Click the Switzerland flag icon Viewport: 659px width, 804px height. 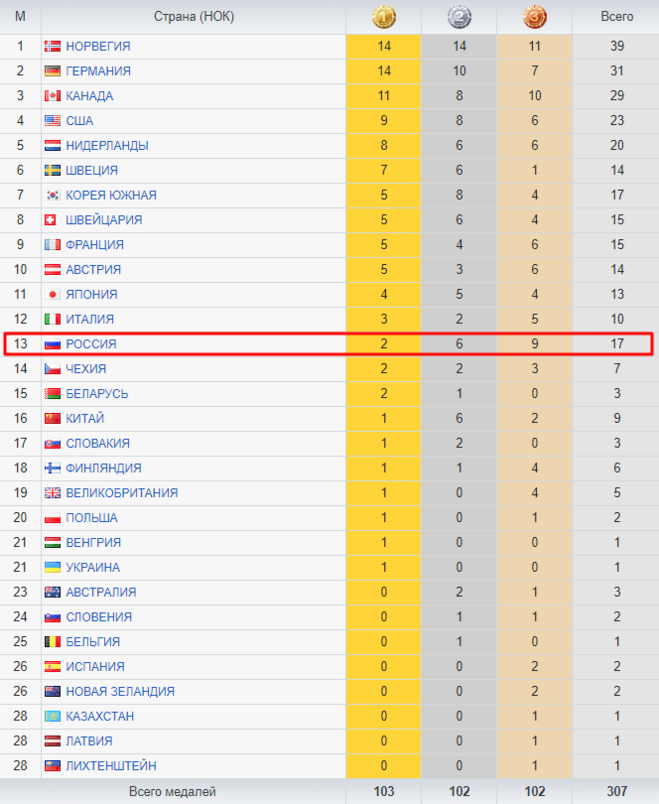[x=53, y=220]
